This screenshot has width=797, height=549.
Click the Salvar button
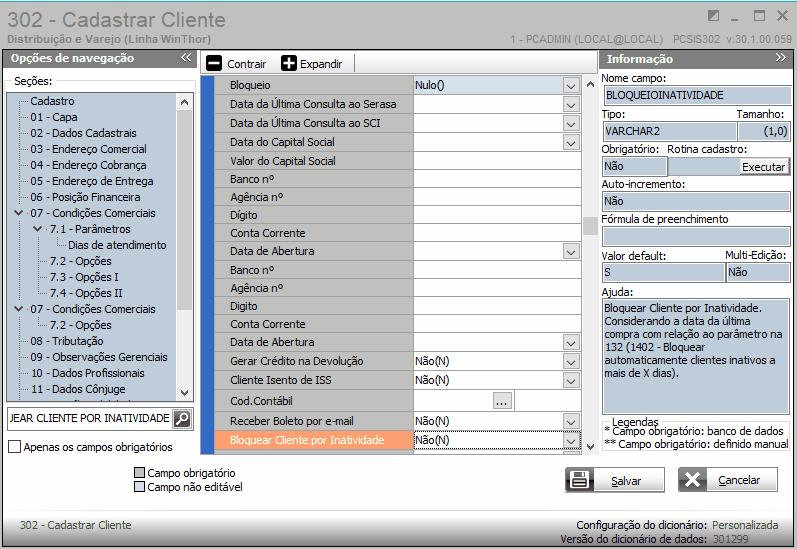[615, 480]
